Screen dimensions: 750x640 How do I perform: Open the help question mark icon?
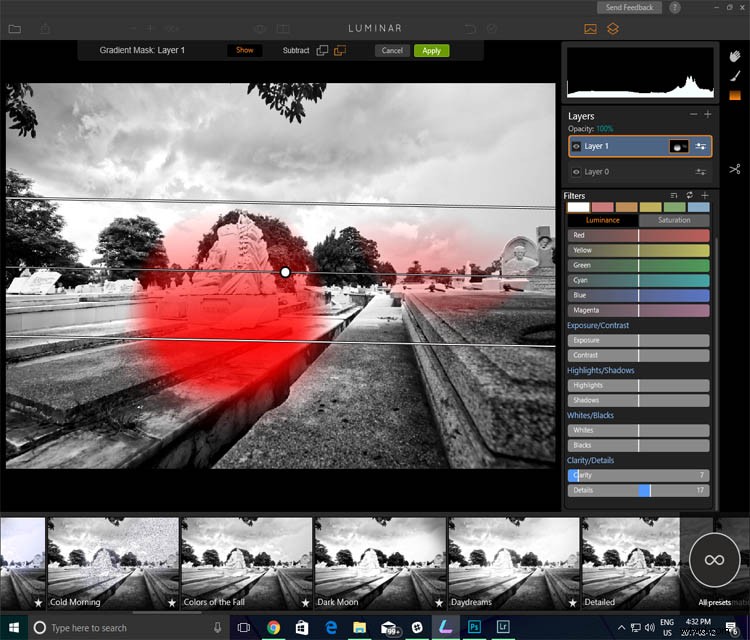(x=675, y=7)
